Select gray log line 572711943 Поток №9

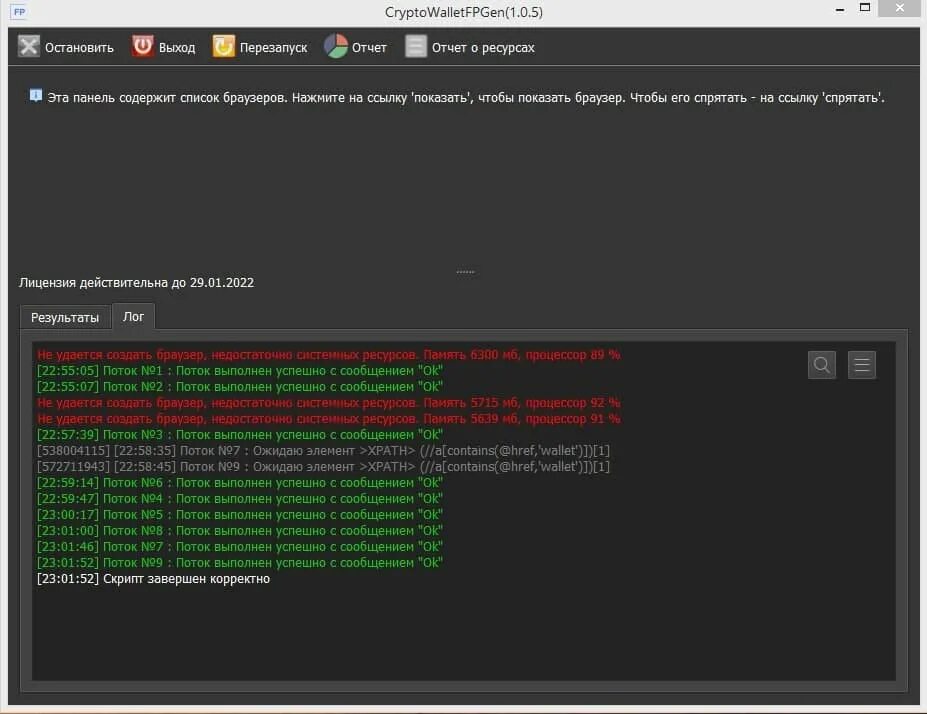pos(323,466)
